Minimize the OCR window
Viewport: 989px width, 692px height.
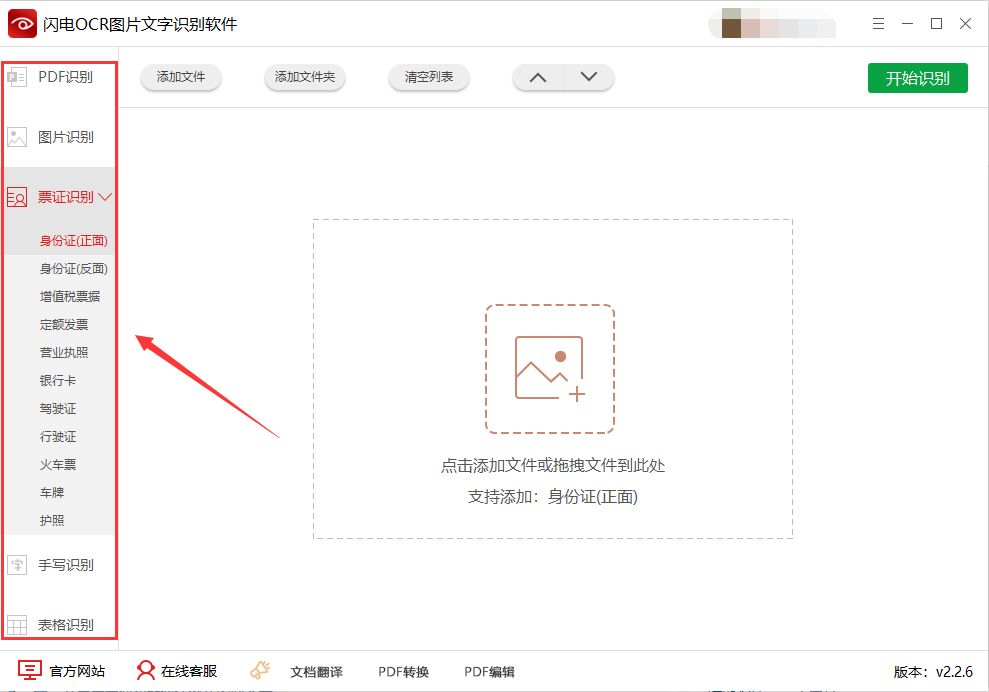pos(908,24)
